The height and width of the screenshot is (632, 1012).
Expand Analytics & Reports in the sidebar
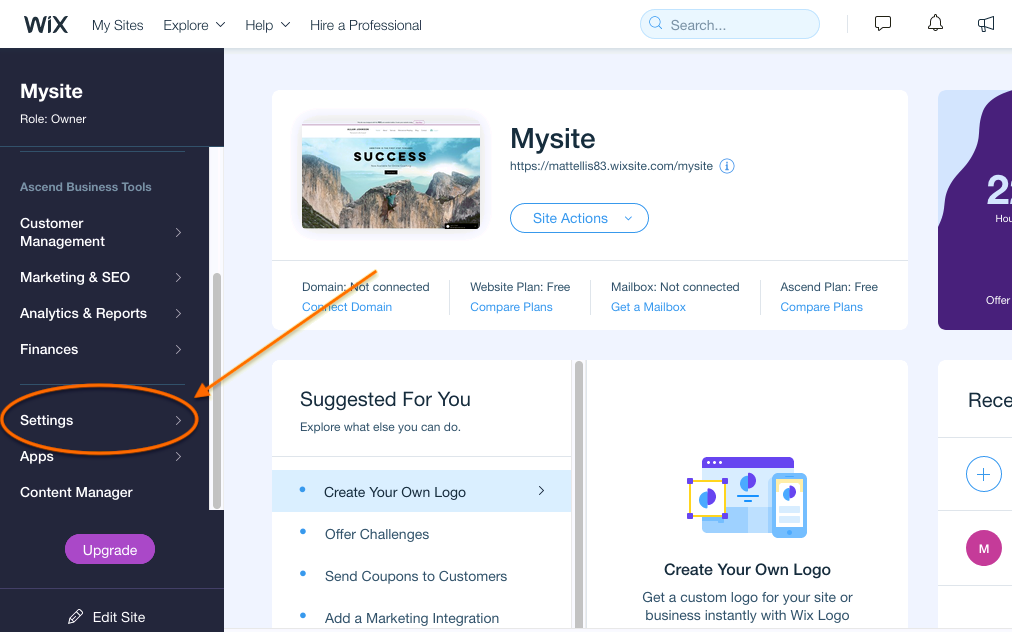(x=101, y=313)
